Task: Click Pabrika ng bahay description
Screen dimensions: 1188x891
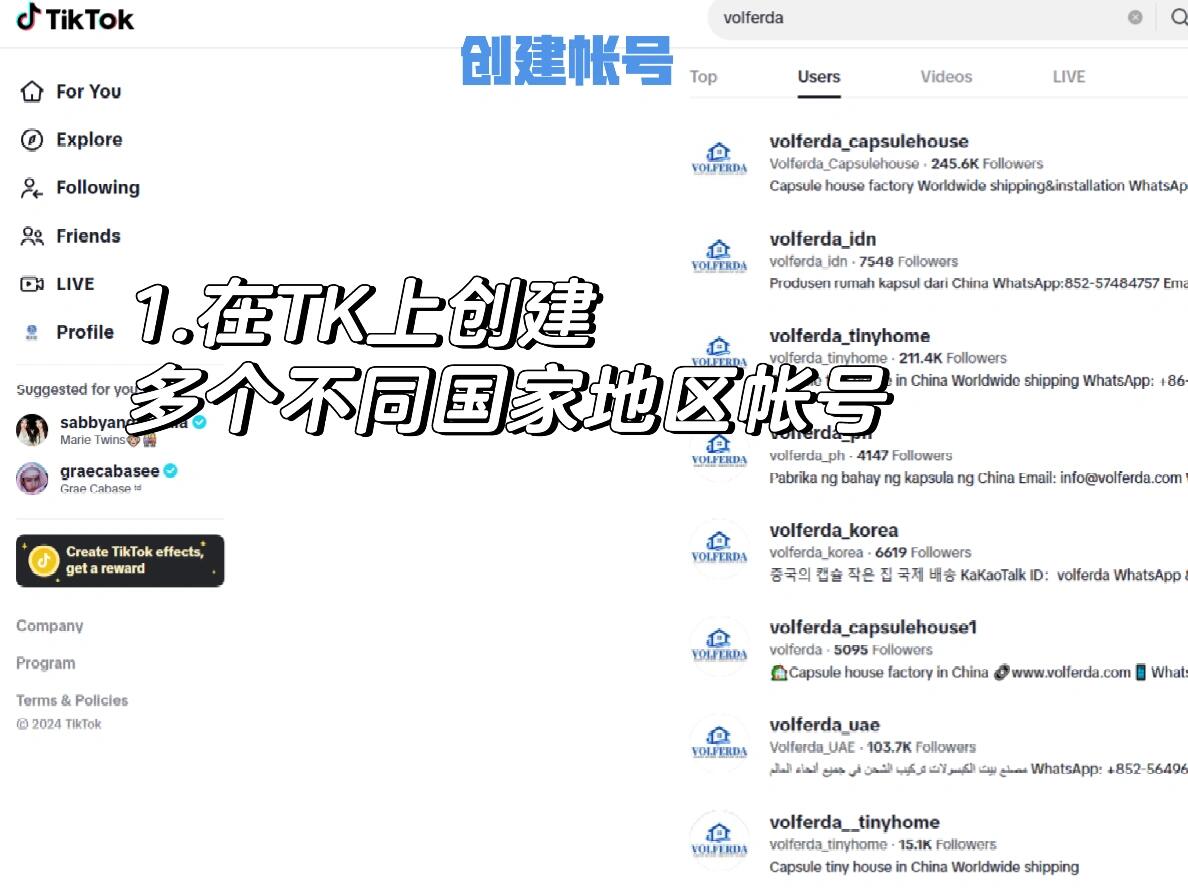Action: coord(978,477)
